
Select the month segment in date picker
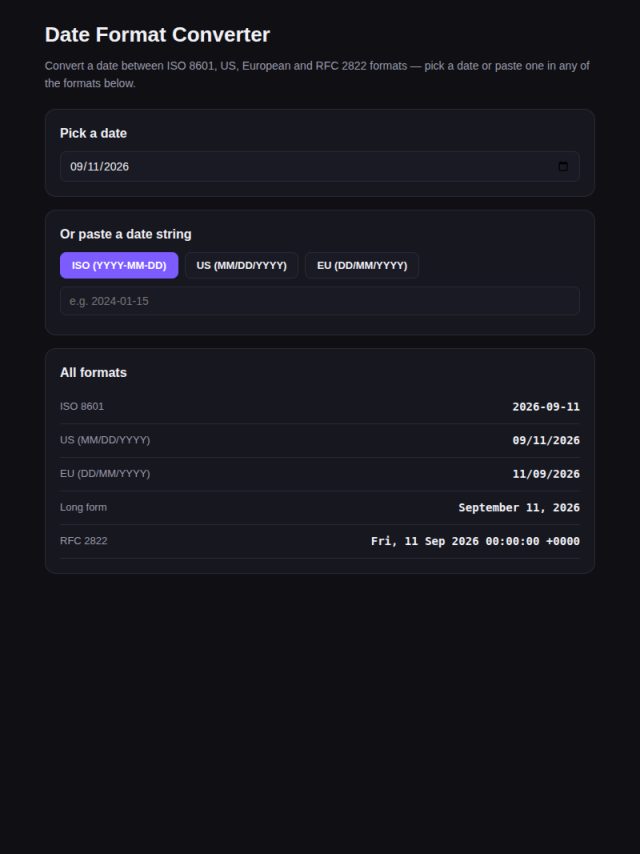[x=76, y=167]
